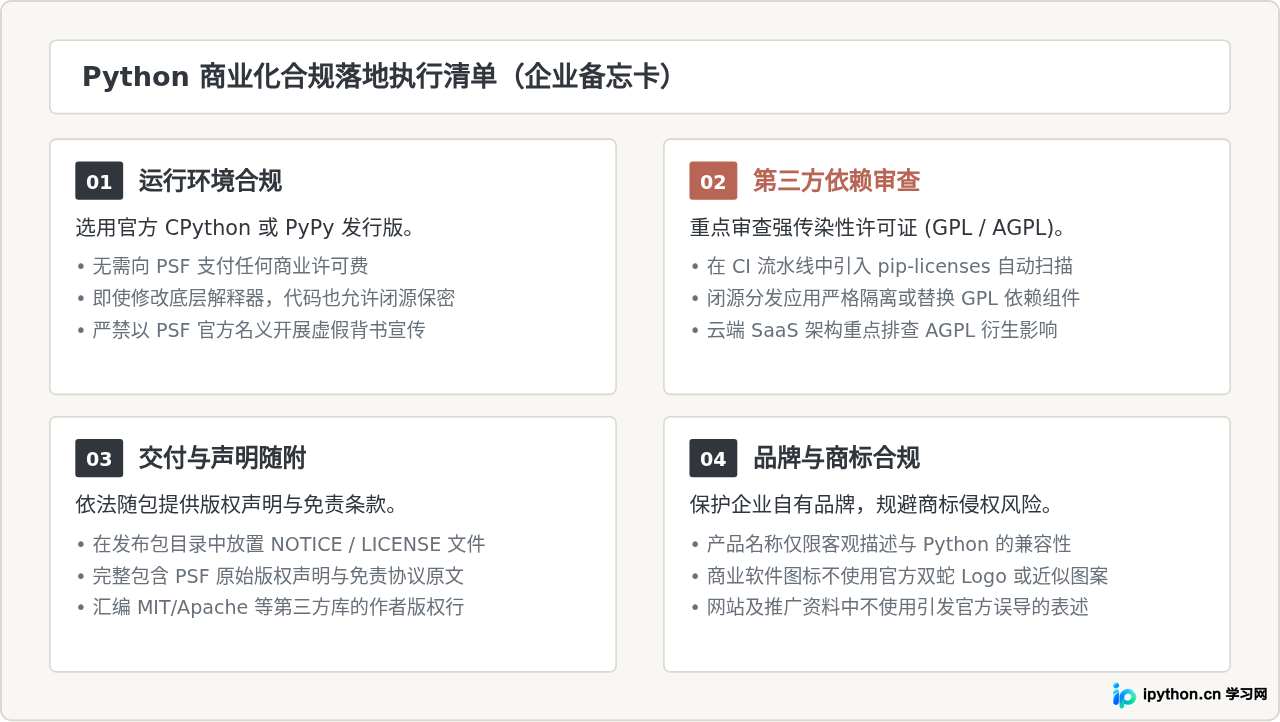Select bullet "完整包含 PSF 原始版权声明与免责协议原文"

coord(269,576)
